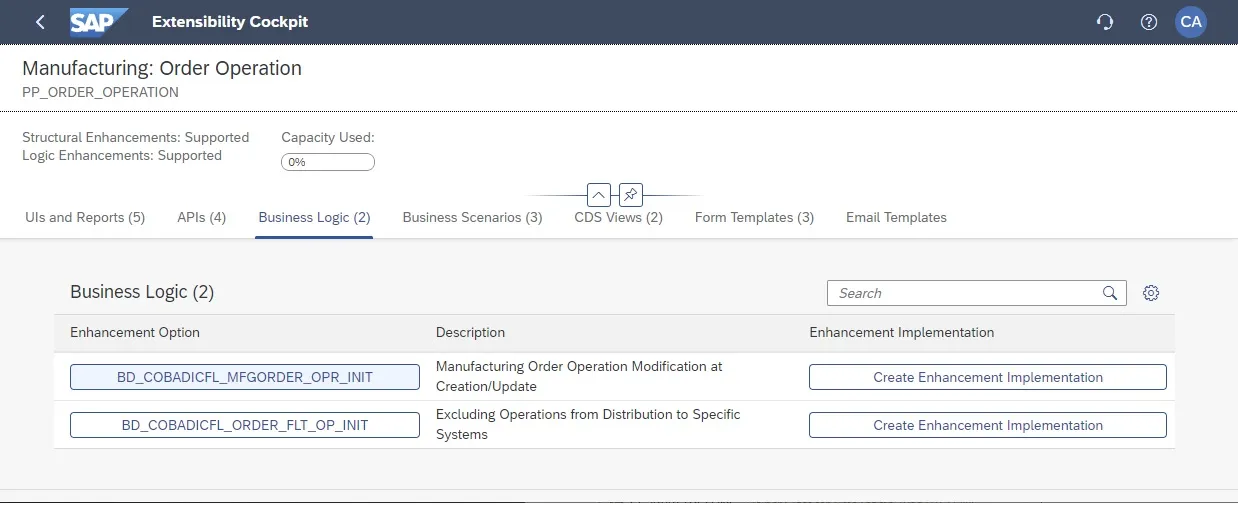Open the support headset icon
The image size is (1238, 505).
(x=1105, y=22)
